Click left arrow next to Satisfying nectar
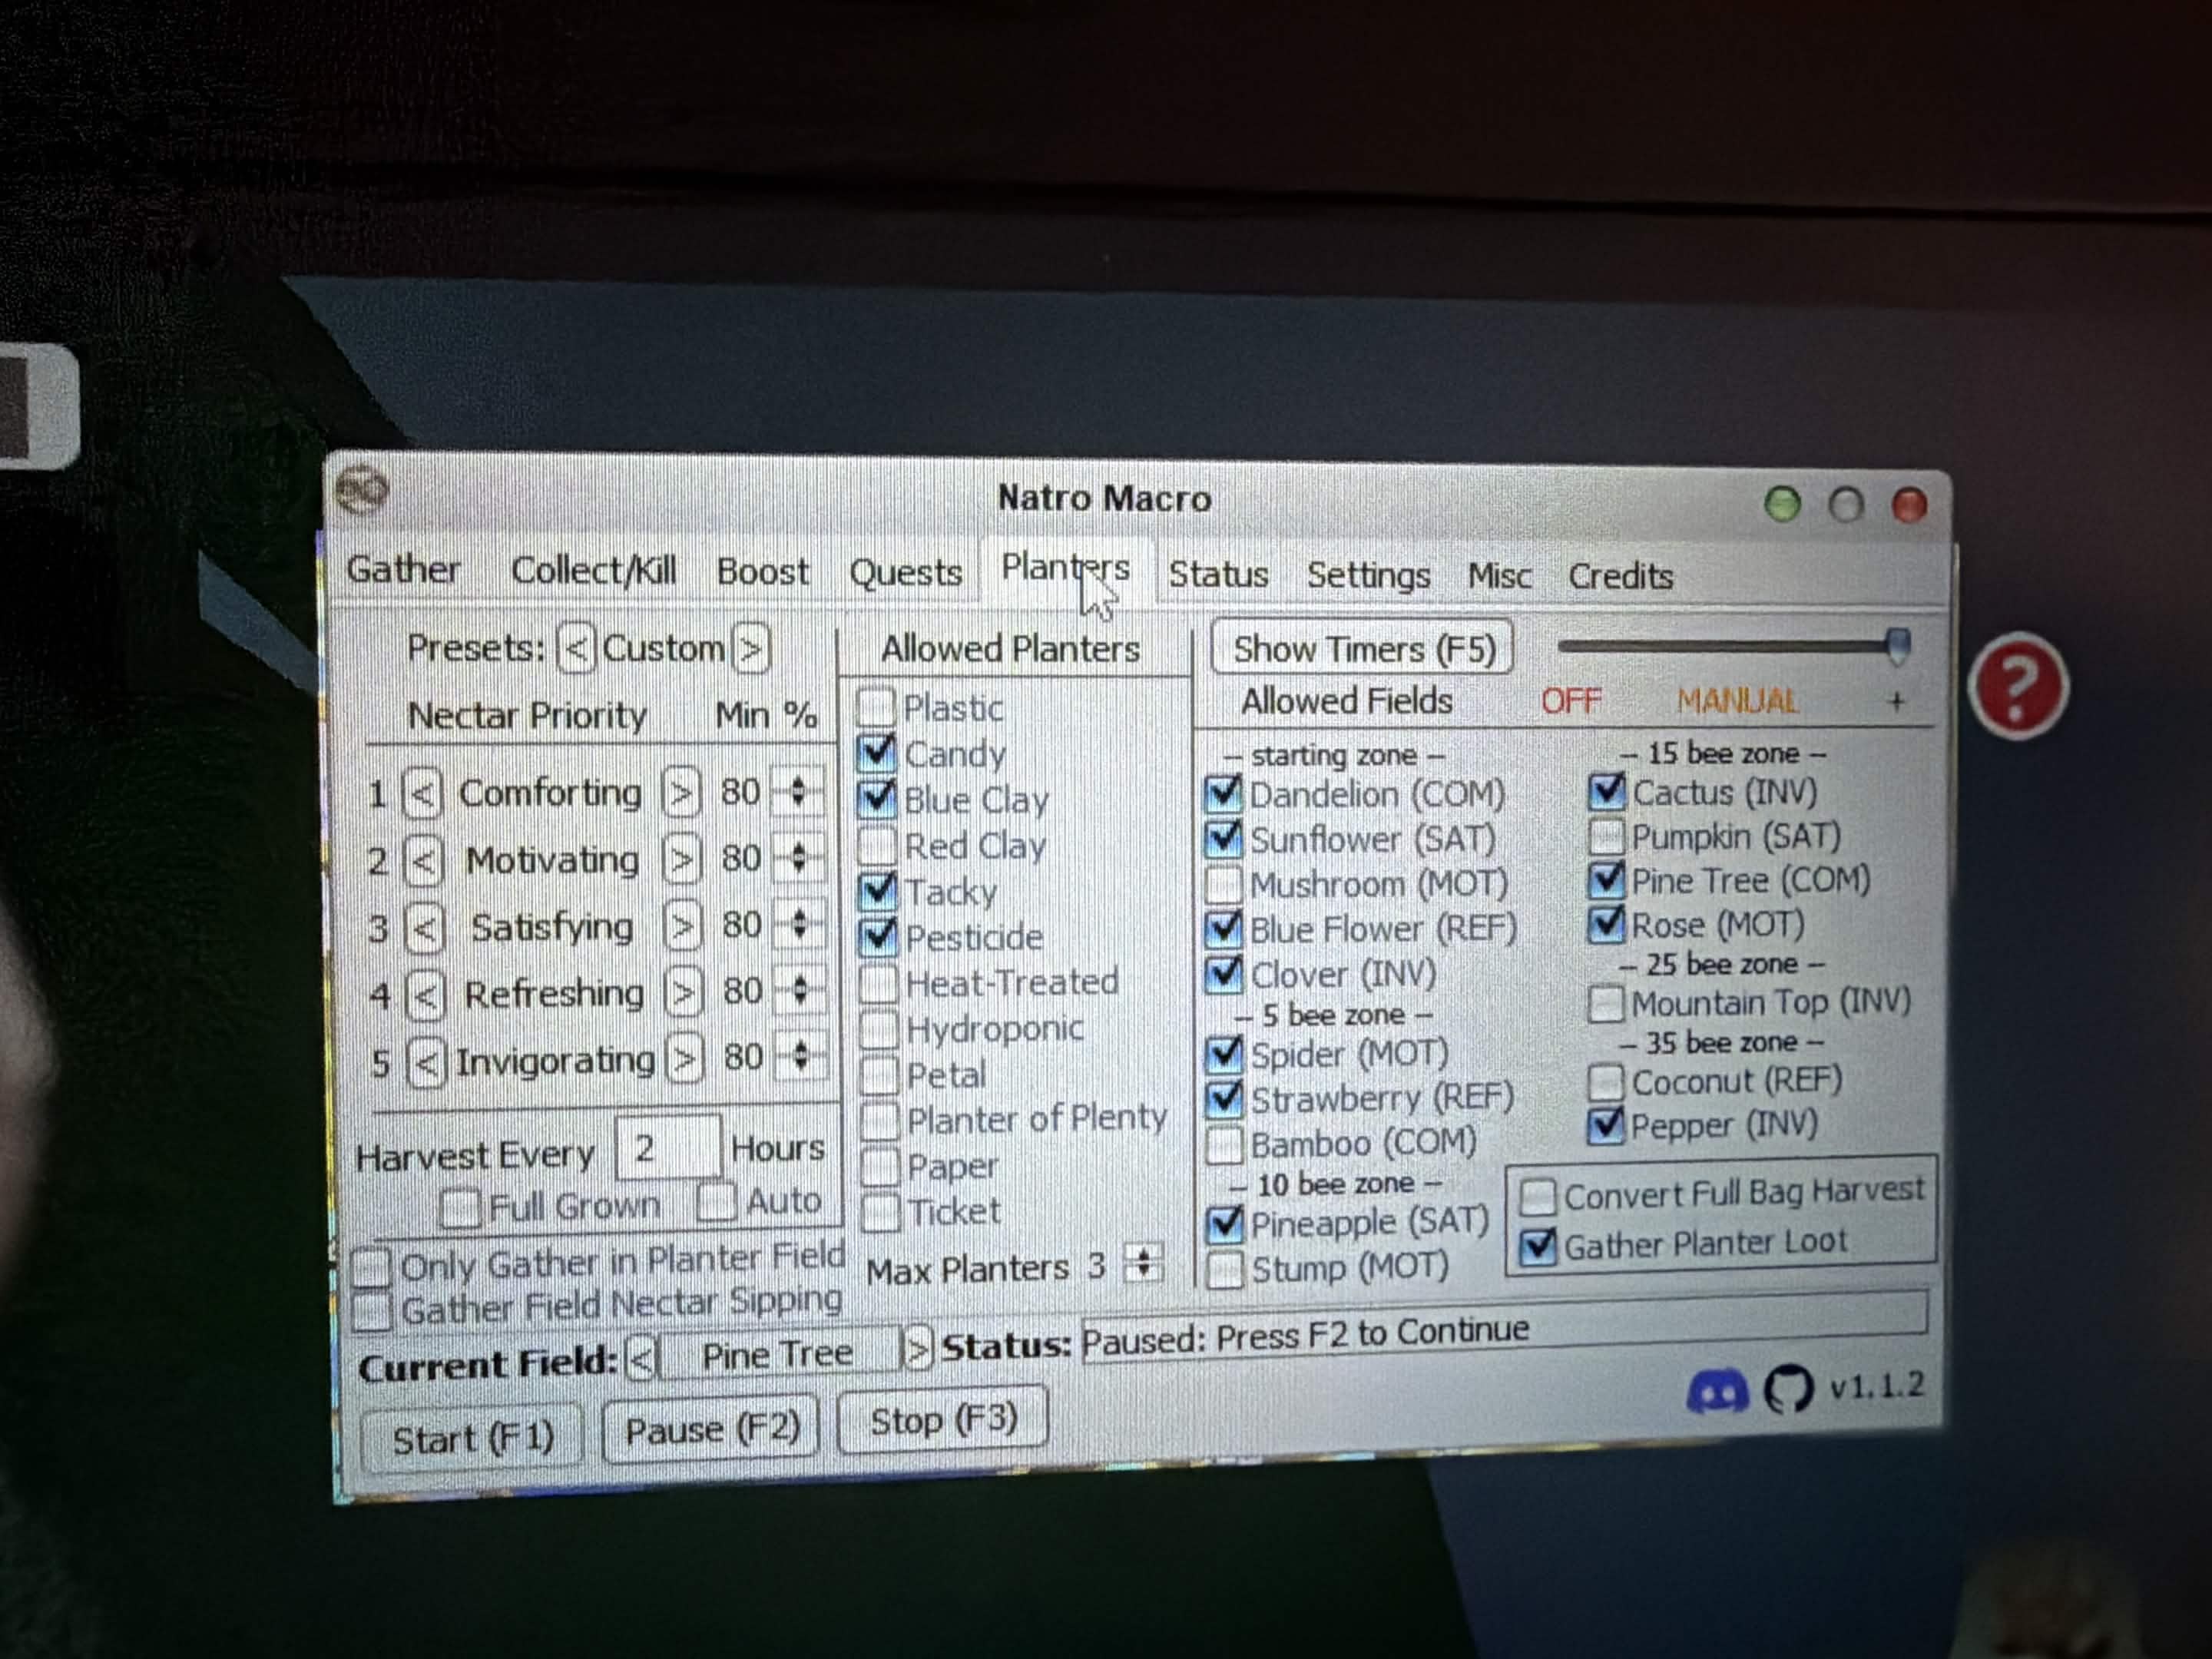This screenshot has height=1659, width=2212. click(425, 929)
